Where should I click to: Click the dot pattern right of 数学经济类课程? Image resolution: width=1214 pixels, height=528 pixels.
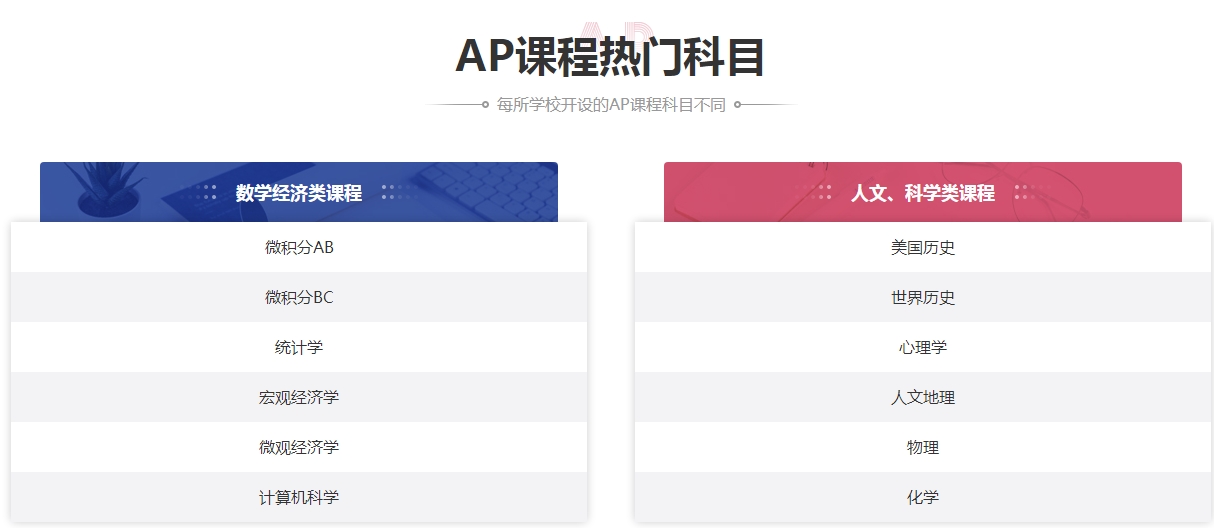click(400, 192)
